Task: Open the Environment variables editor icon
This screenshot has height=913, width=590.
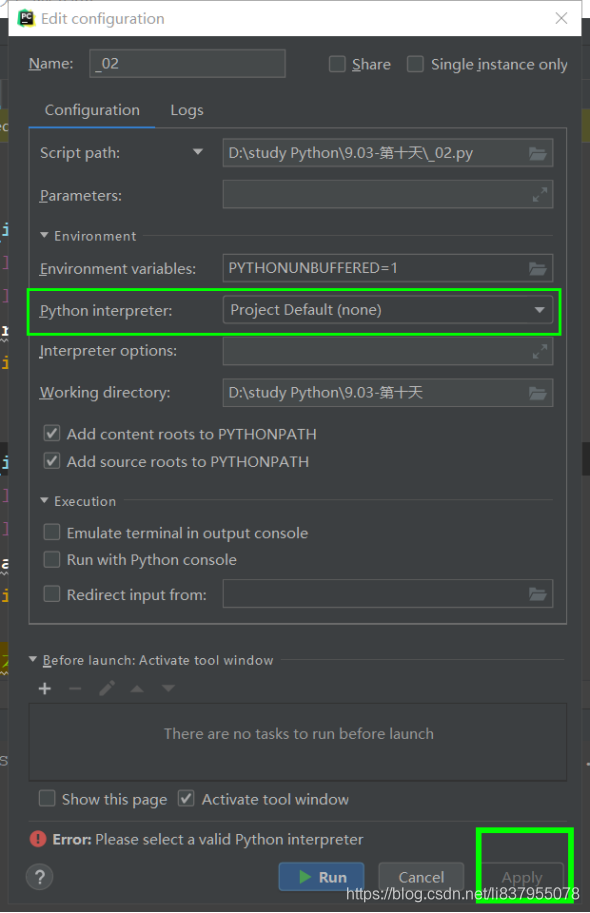Action: pos(537,268)
